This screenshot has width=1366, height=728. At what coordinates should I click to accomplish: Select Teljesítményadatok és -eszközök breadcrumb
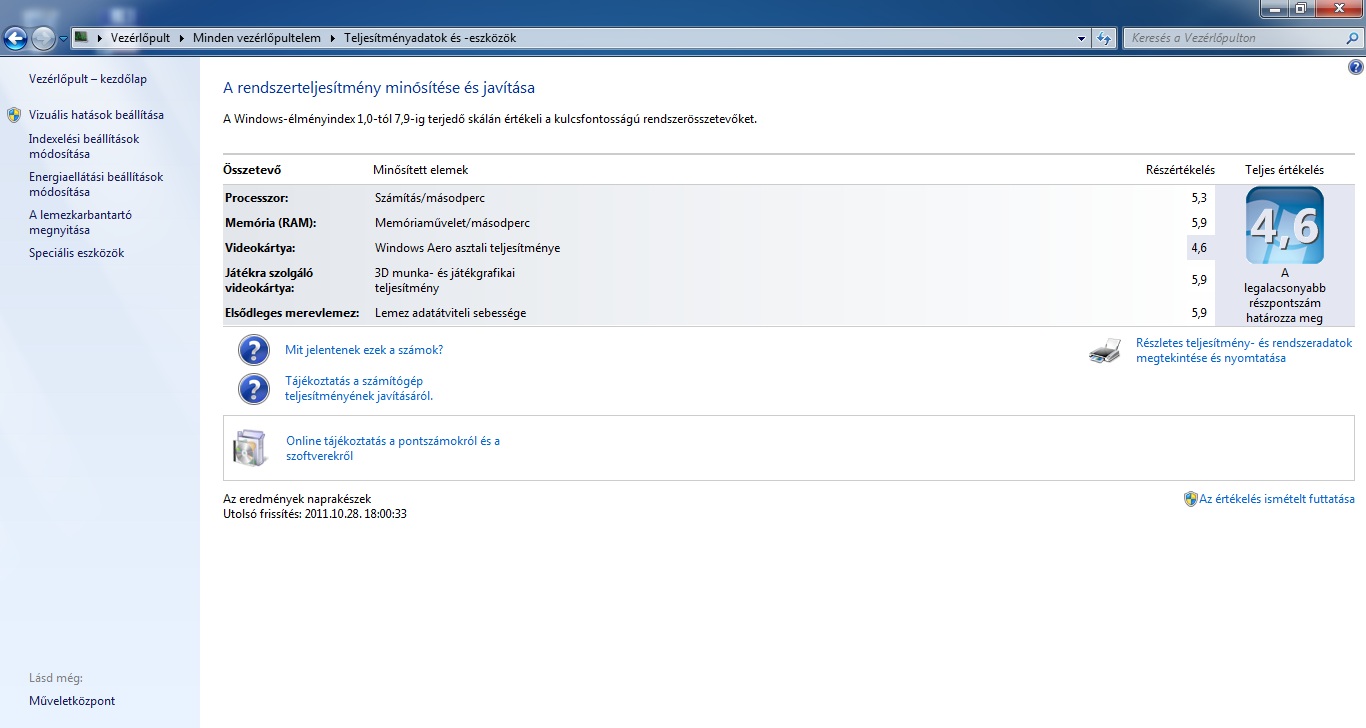pyautogui.click(x=430, y=38)
